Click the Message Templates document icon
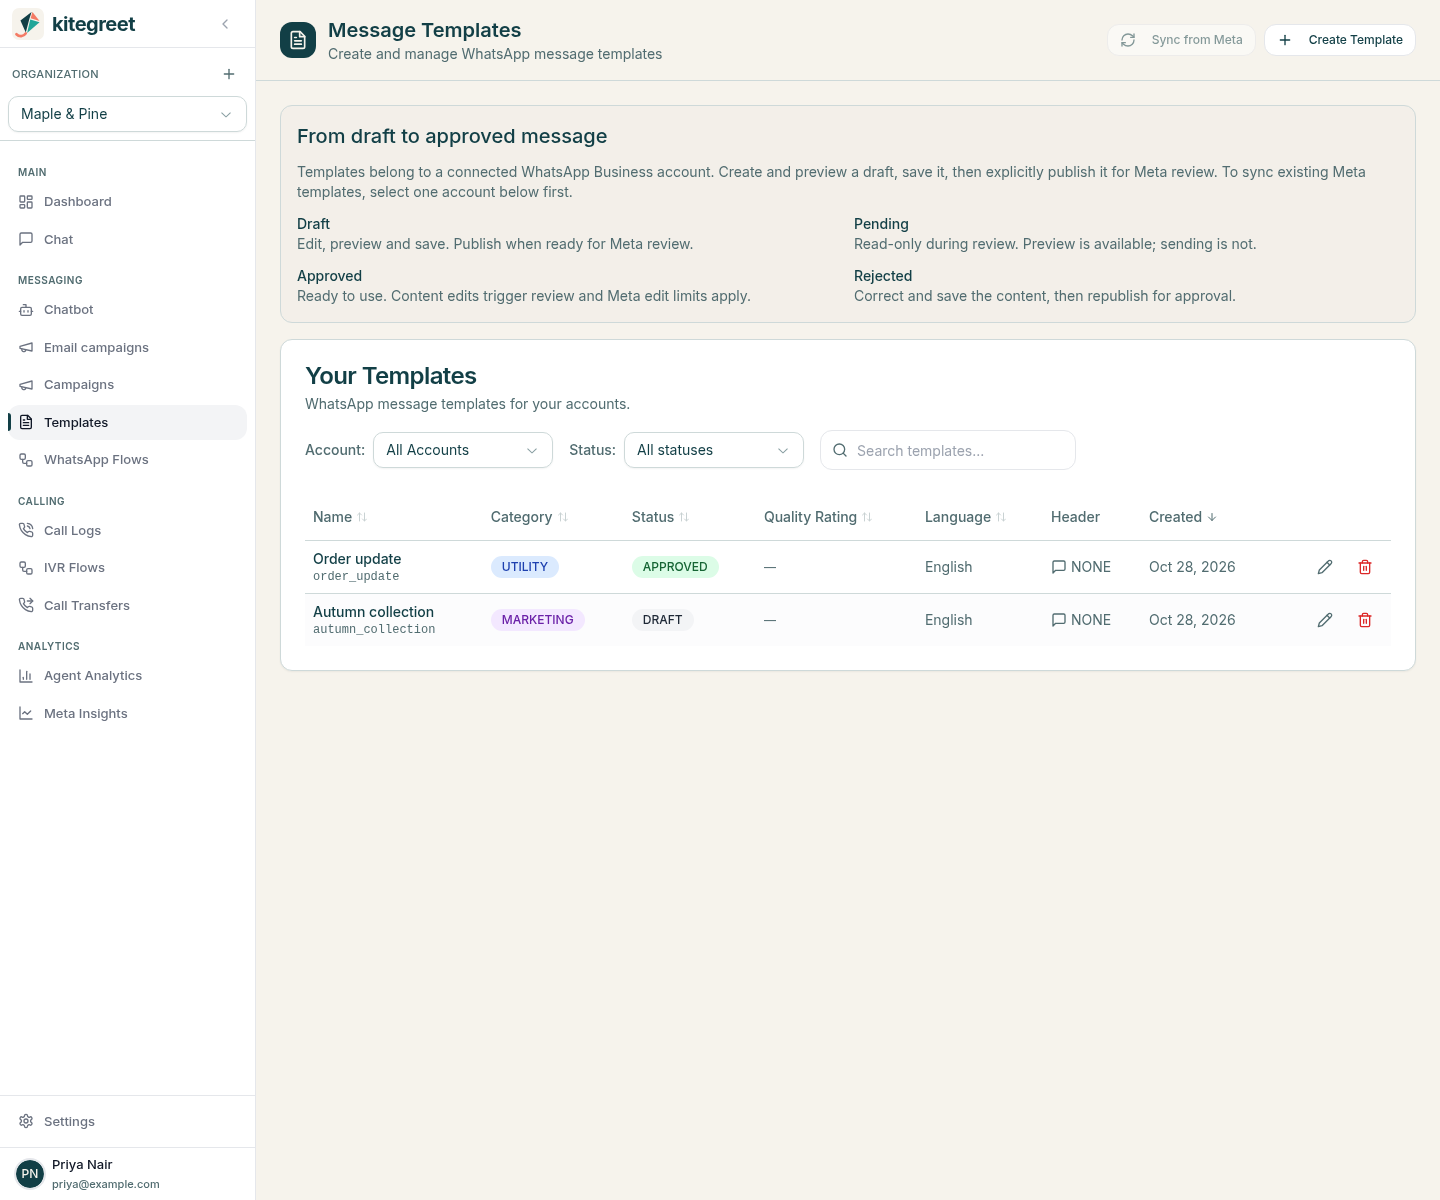1440x1200 pixels. [298, 40]
